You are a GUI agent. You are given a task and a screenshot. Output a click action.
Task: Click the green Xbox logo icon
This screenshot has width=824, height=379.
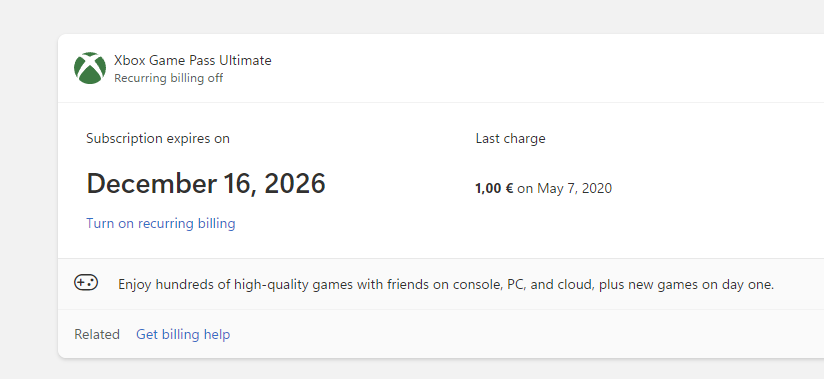coord(90,68)
